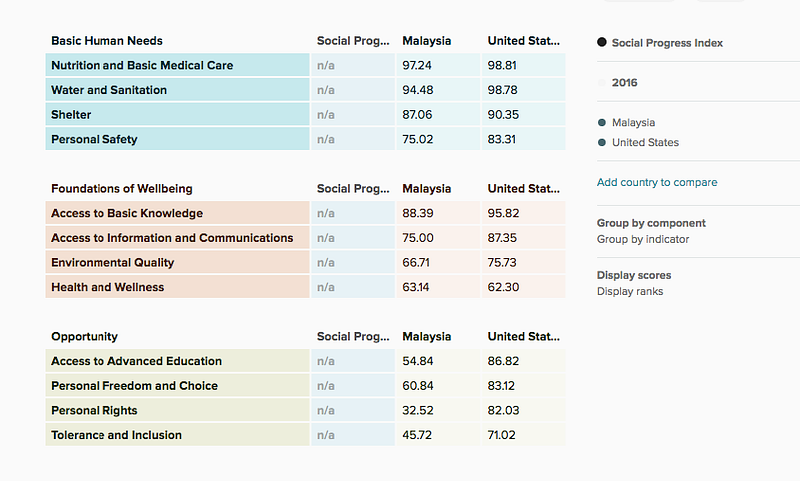Screen dimensions: 800x481
Task: Click the Add country to compare link
Action: (656, 183)
